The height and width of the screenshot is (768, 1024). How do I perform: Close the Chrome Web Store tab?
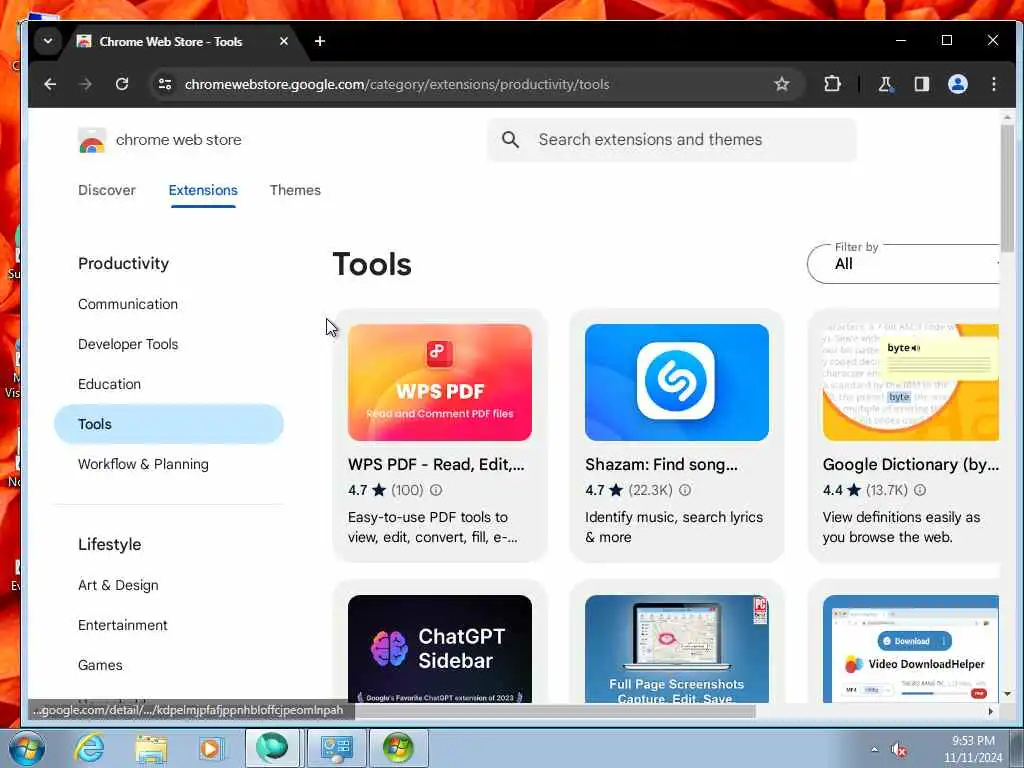(283, 41)
